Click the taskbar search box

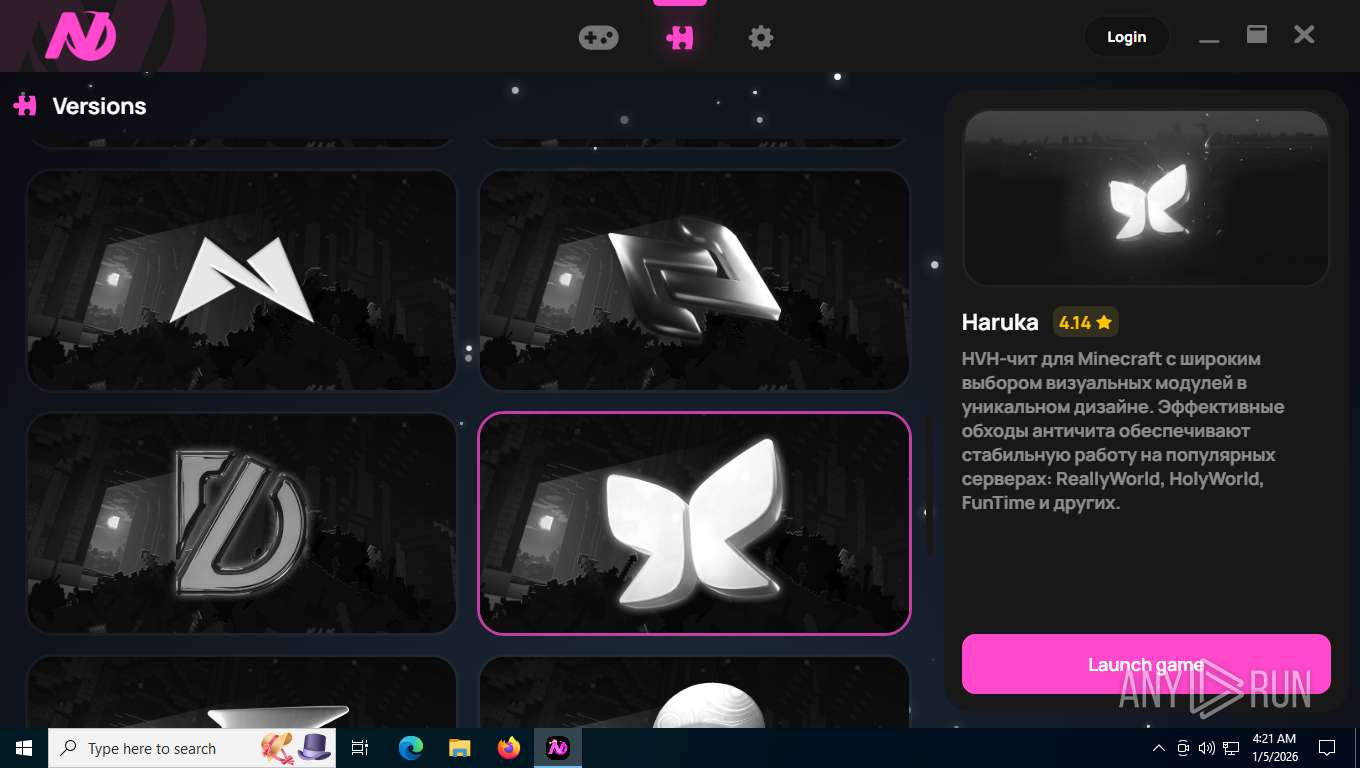[x=192, y=748]
